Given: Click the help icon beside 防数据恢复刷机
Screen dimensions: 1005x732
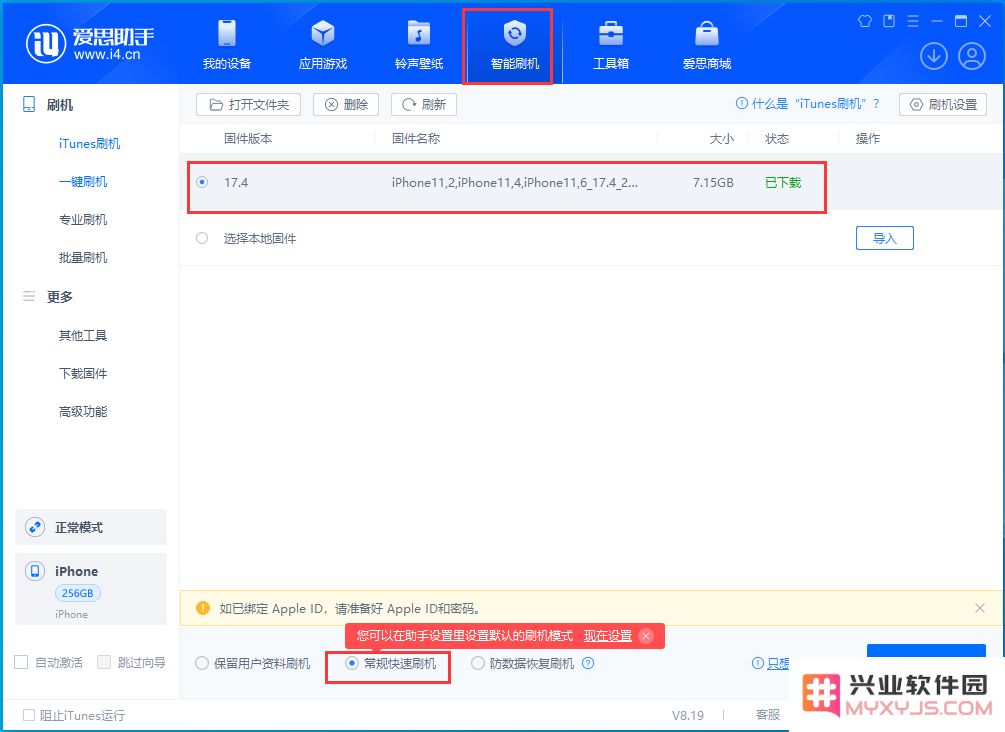Looking at the screenshot, I should coord(588,663).
